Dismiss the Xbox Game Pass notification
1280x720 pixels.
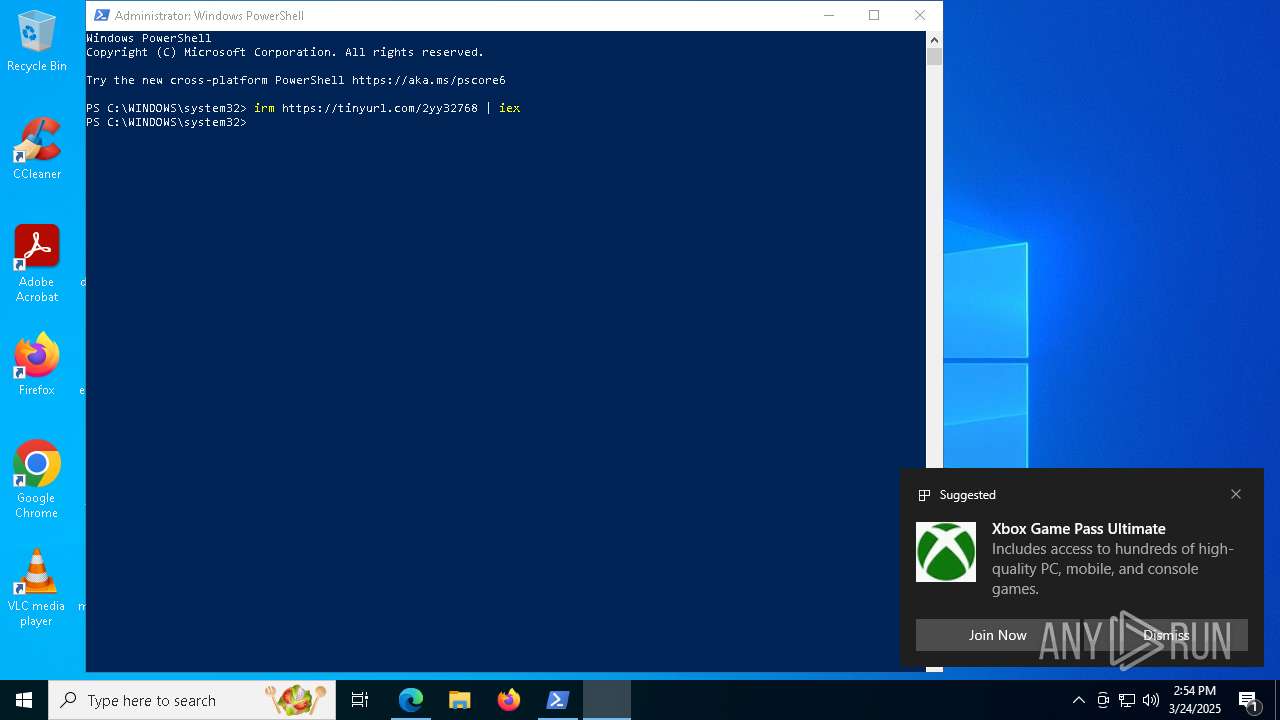[1166, 635]
